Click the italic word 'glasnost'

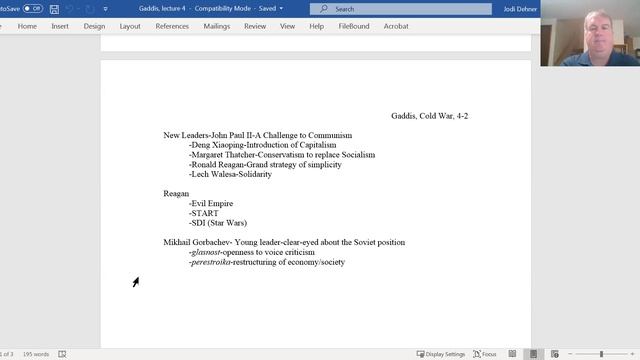point(205,252)
